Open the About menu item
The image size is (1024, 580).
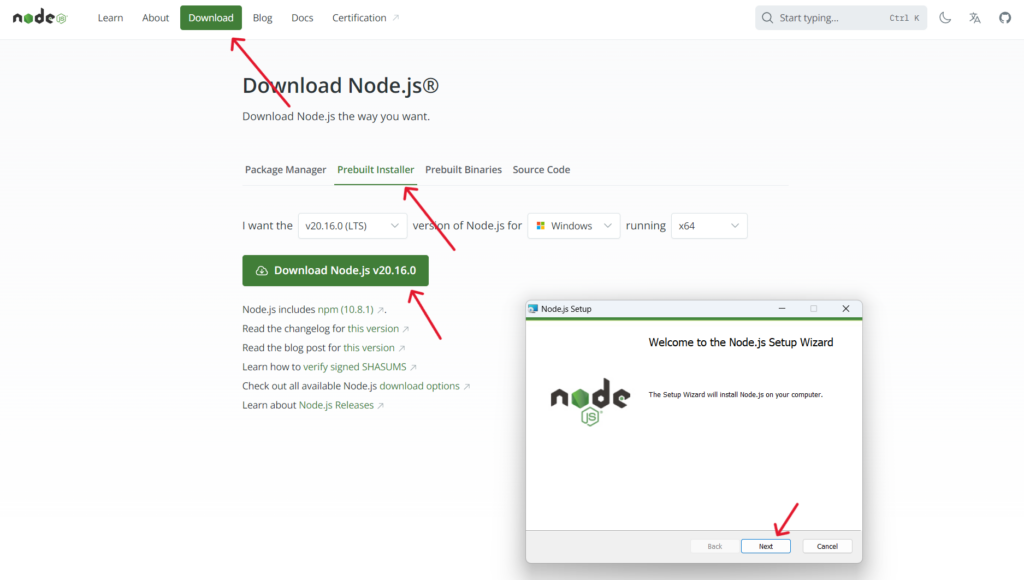pos(155,18)
